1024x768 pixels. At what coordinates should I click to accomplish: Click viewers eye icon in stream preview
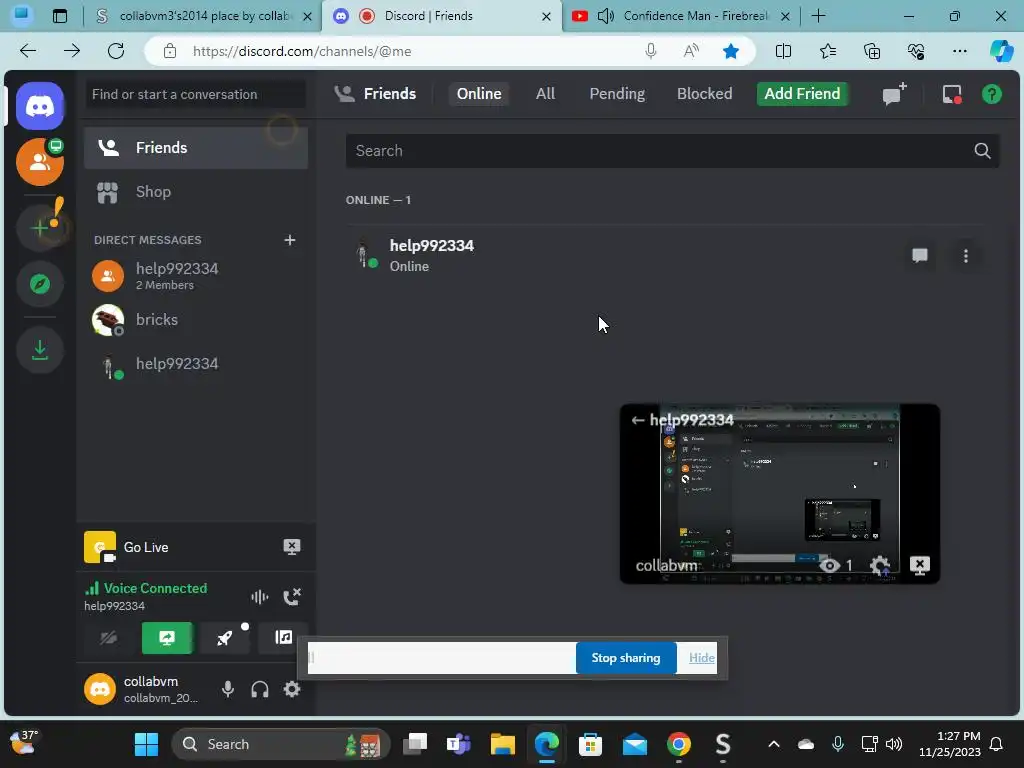pos(829,566)
